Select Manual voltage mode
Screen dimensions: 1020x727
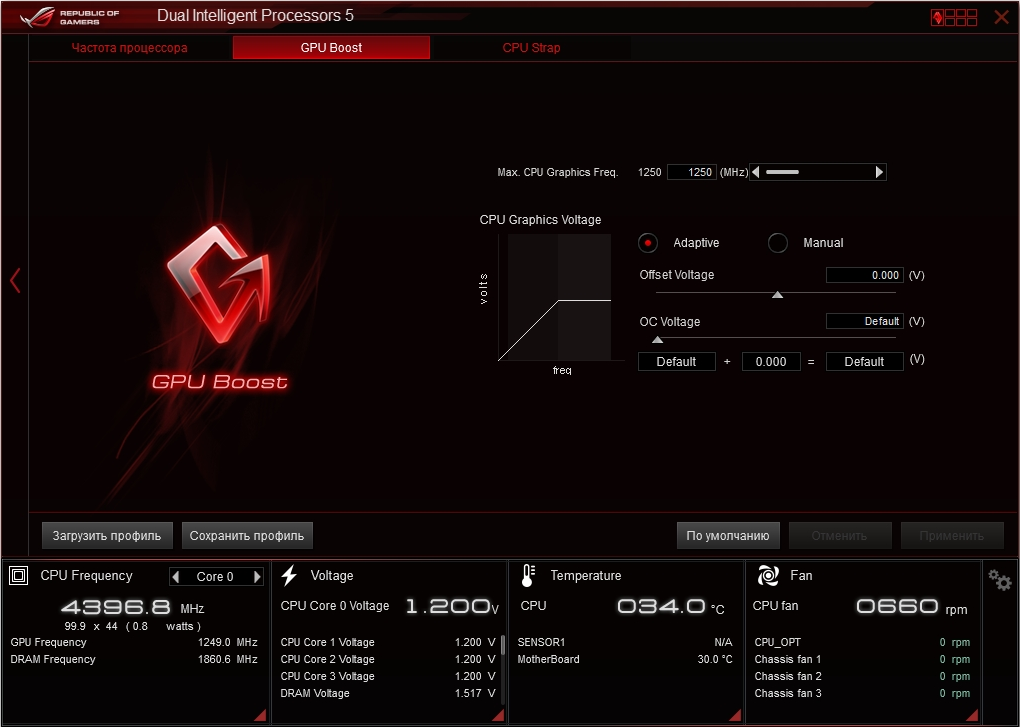pyautogui.click(x=777, y=243)
